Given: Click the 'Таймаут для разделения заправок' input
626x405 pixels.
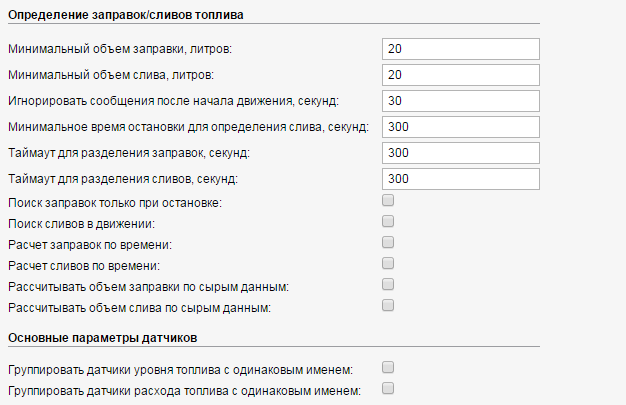Looking at the screenshot, I should point(460,153).
